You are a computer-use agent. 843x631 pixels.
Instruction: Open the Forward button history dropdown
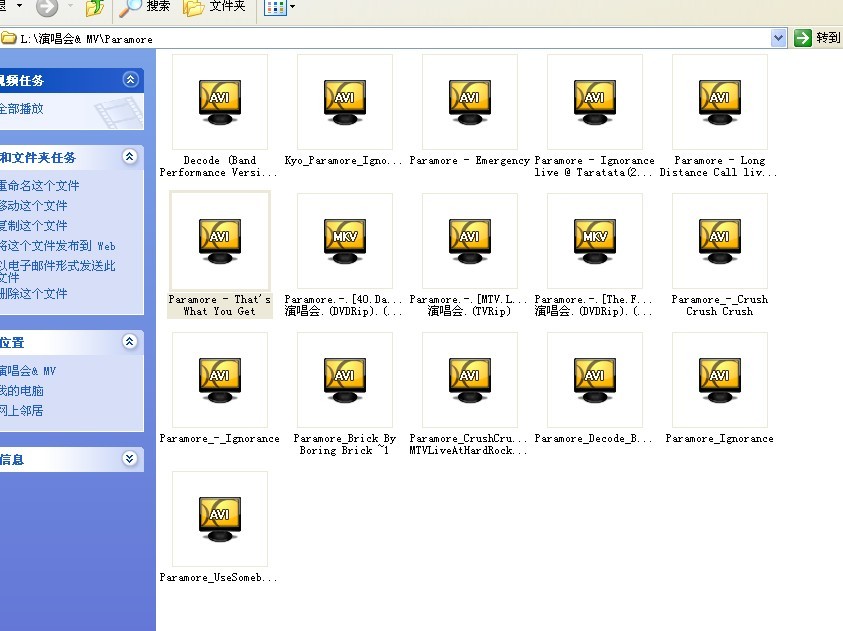(x=70, y=5)
